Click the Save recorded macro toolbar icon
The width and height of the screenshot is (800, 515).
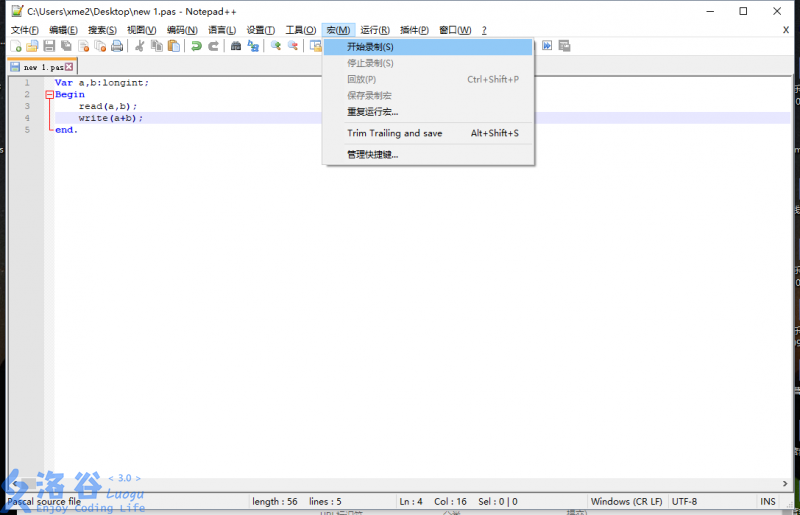[564, 46]
